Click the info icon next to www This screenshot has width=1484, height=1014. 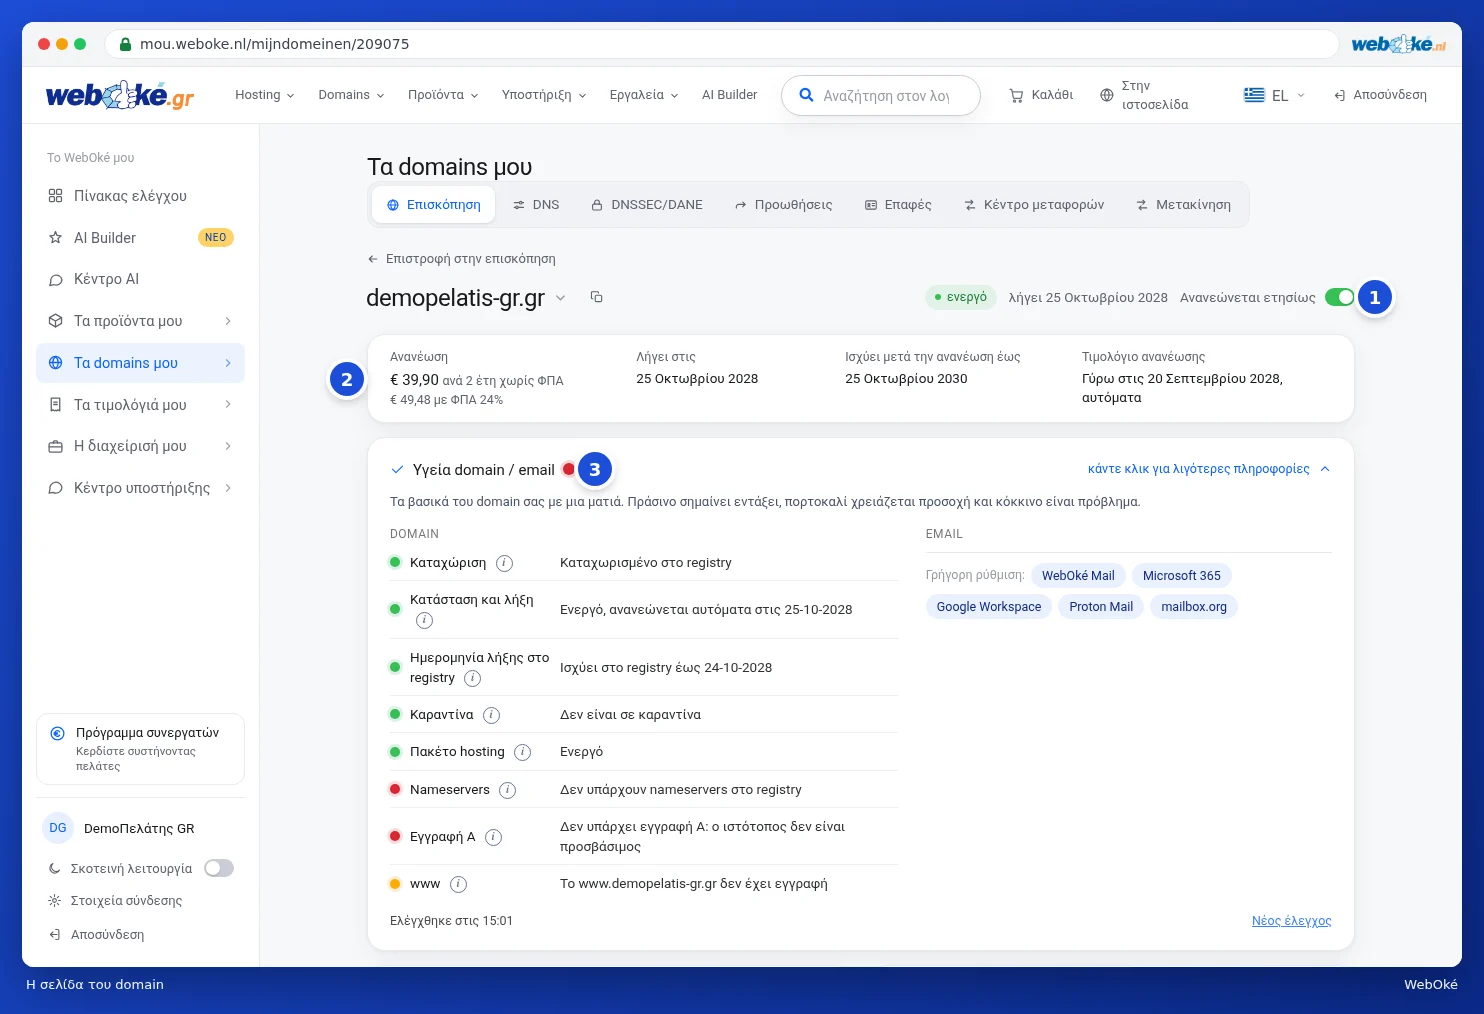[x=458, y=884]
